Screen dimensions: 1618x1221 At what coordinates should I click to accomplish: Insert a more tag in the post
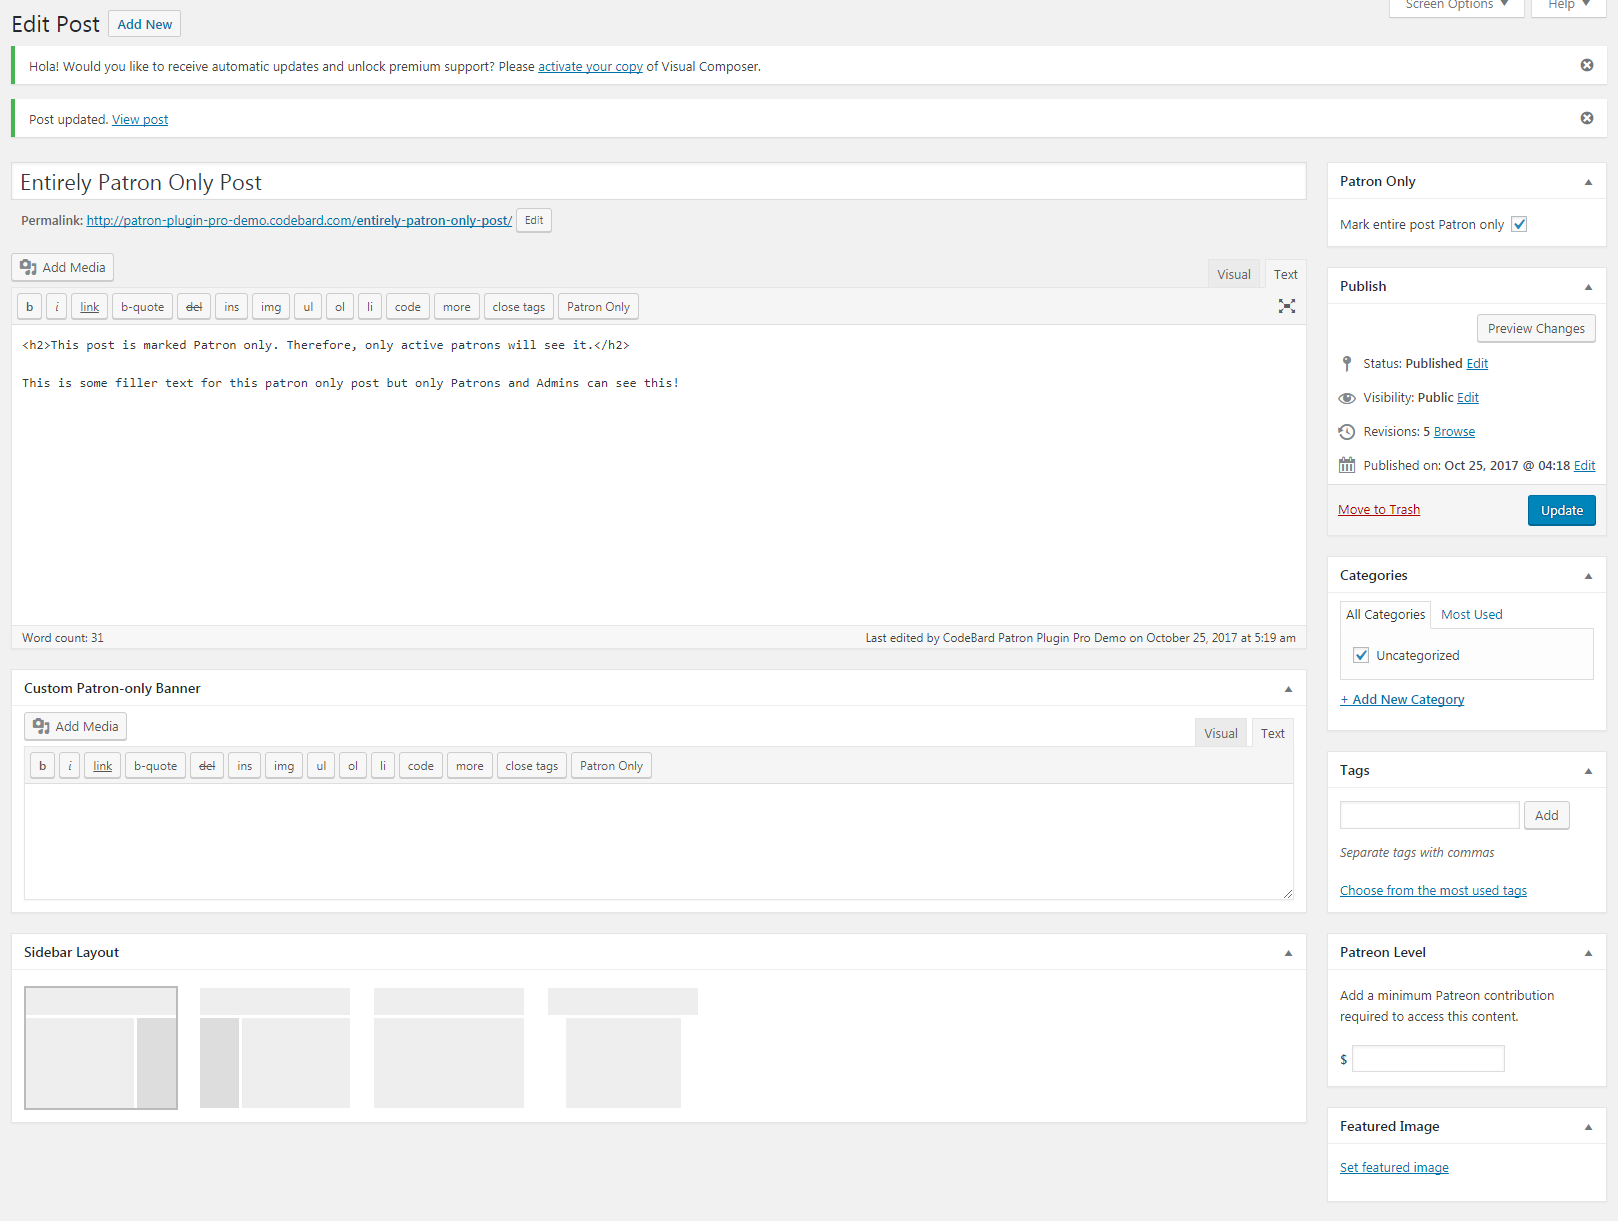click(456, 306)
